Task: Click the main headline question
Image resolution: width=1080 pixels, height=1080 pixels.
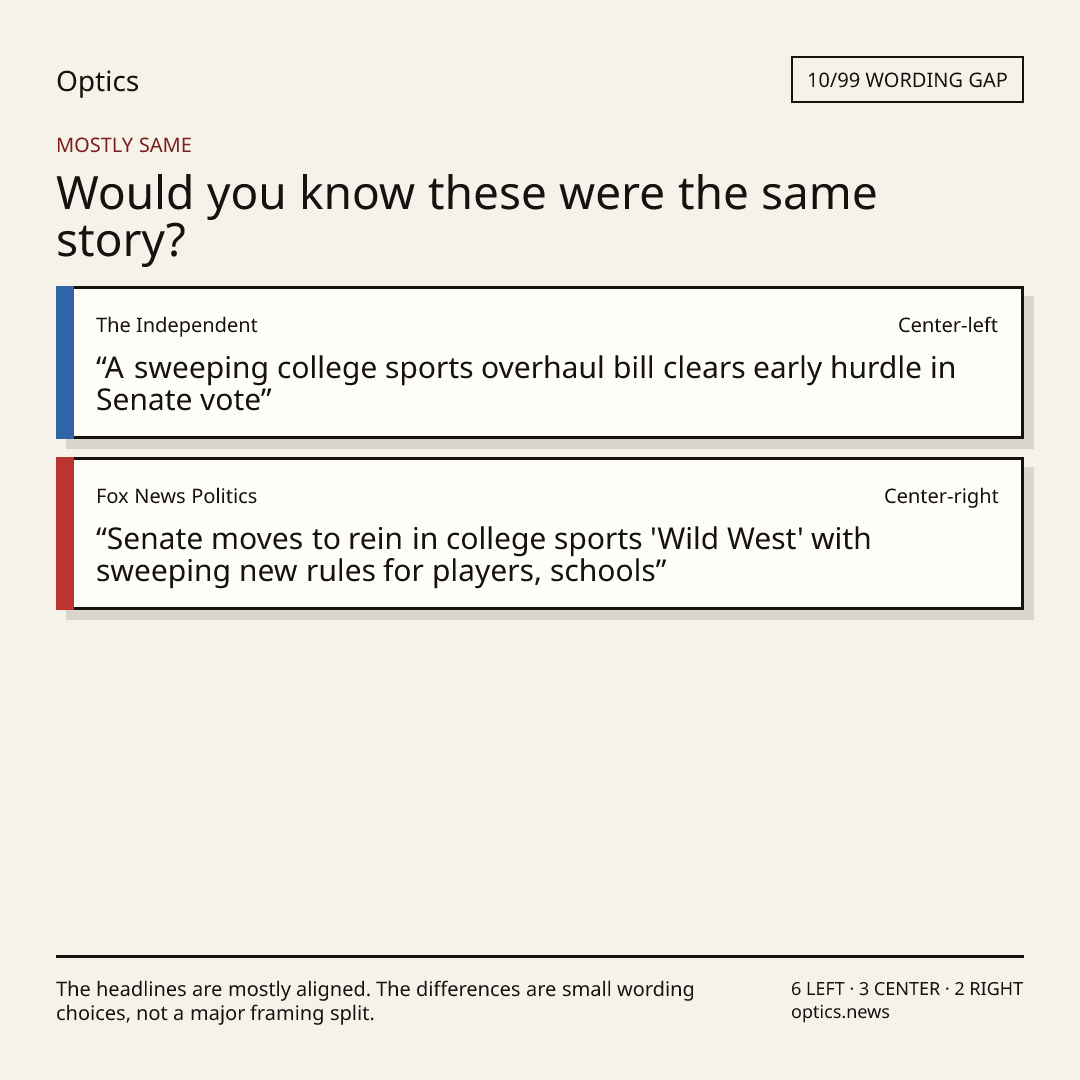Action: [466, 216]
